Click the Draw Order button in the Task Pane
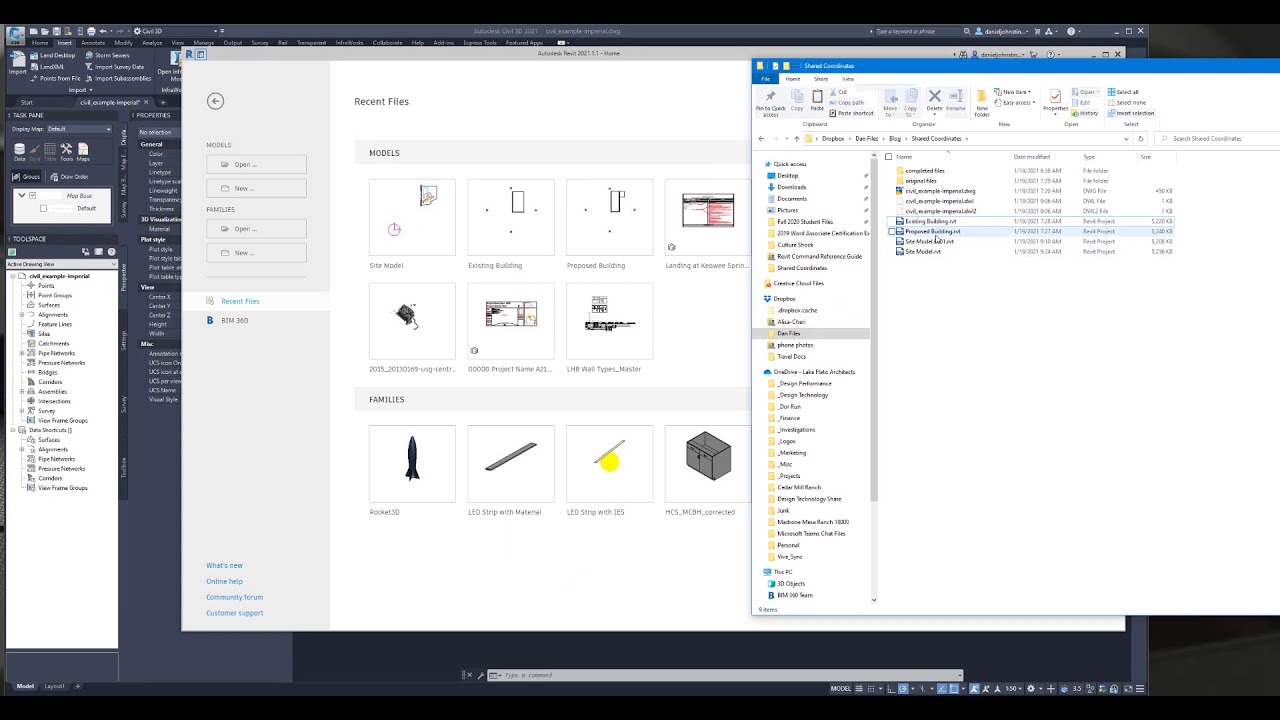The image size is (1280, 720). pos(69,177)
